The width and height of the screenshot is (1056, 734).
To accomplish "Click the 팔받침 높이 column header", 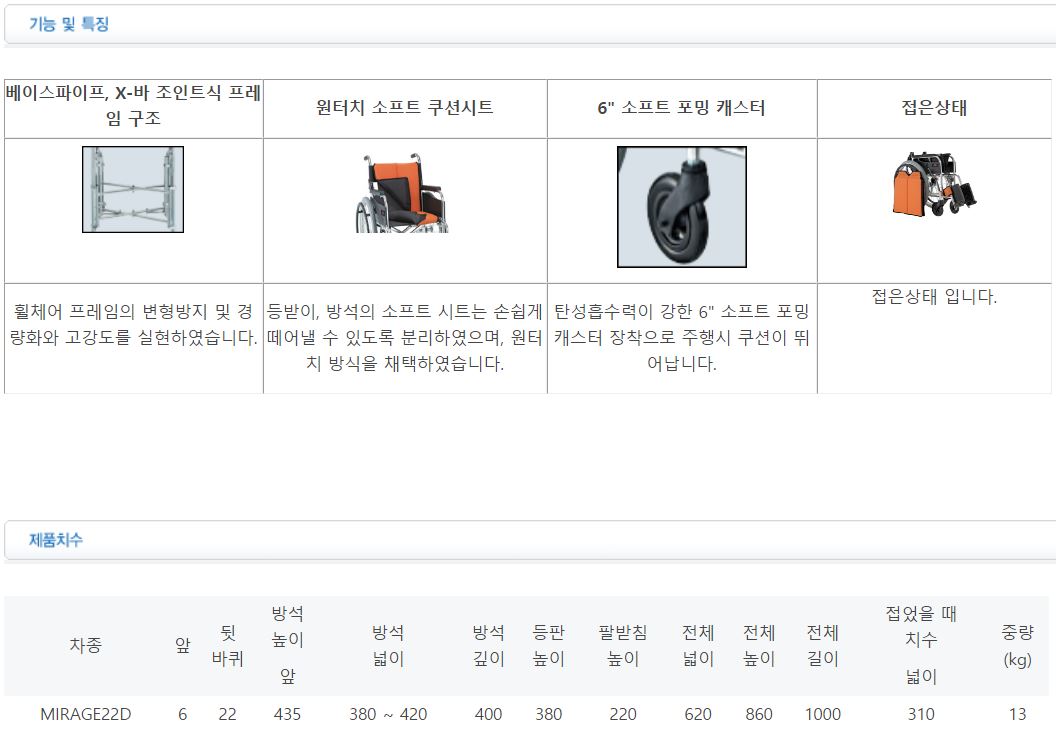I will tap(622, 645).
